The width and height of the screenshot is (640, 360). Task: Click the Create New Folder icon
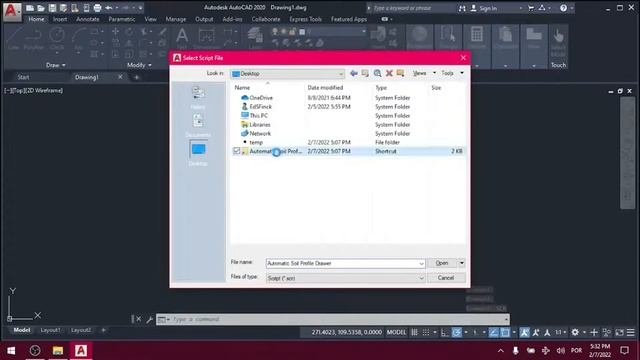pos(400,73)
